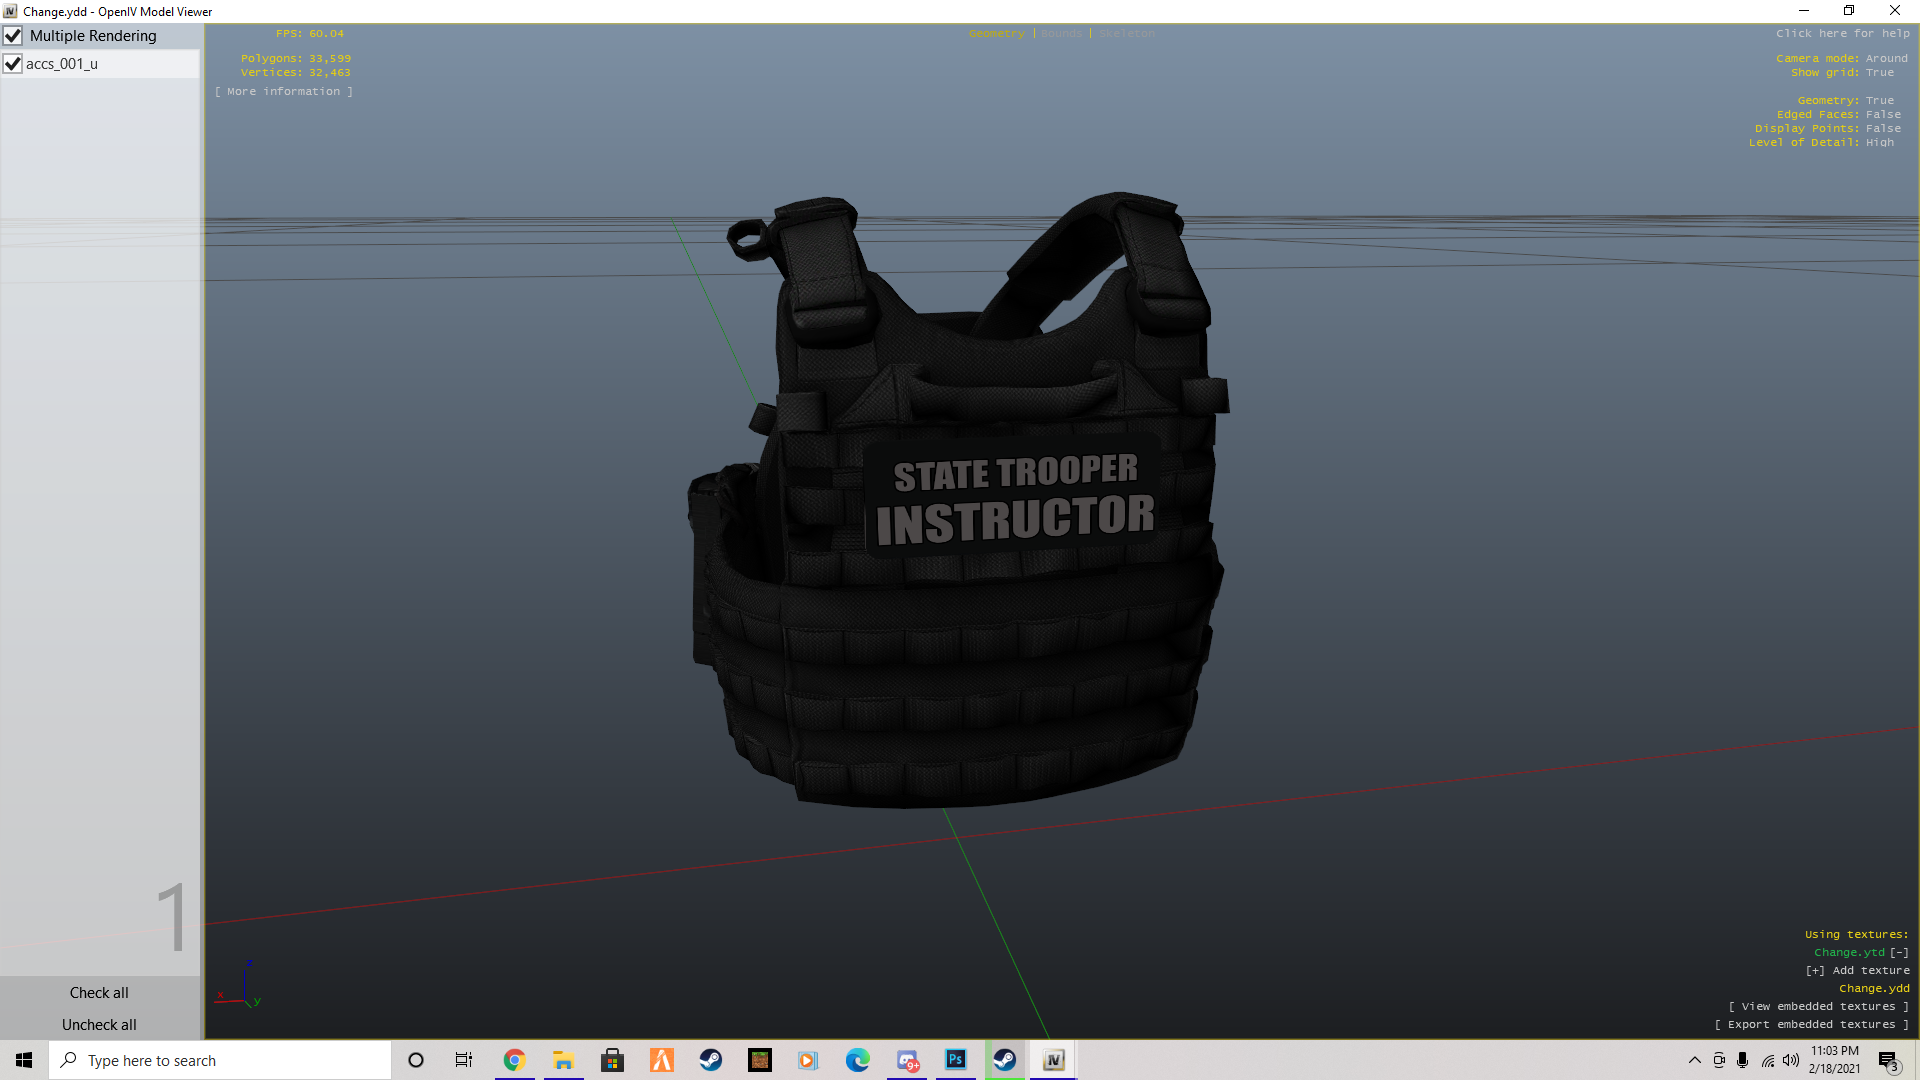Open File Explorer from the taskbar
1920x1080 pixels.
click(563, 1060)
